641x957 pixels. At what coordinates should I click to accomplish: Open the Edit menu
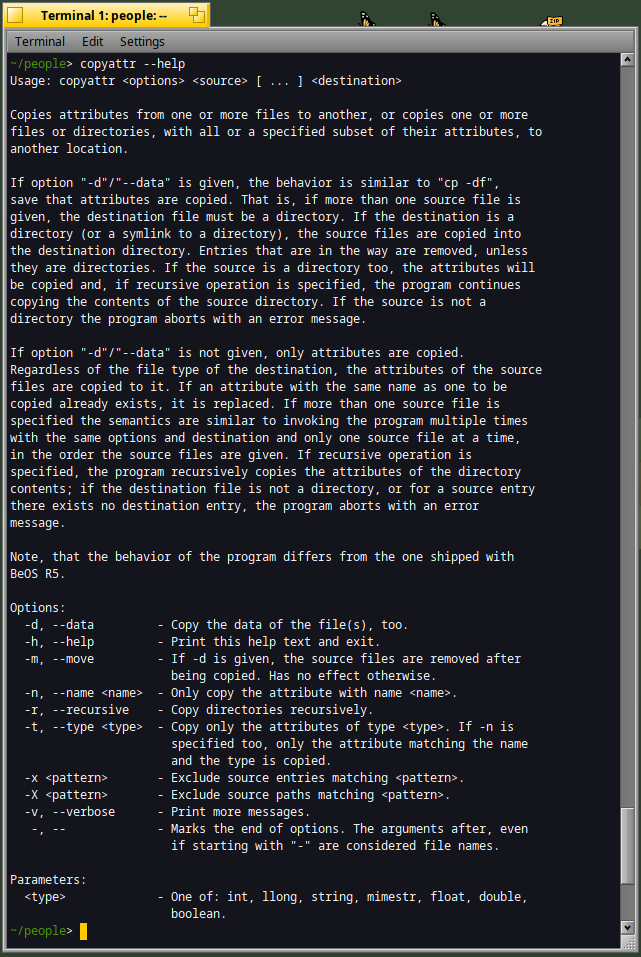92,42
